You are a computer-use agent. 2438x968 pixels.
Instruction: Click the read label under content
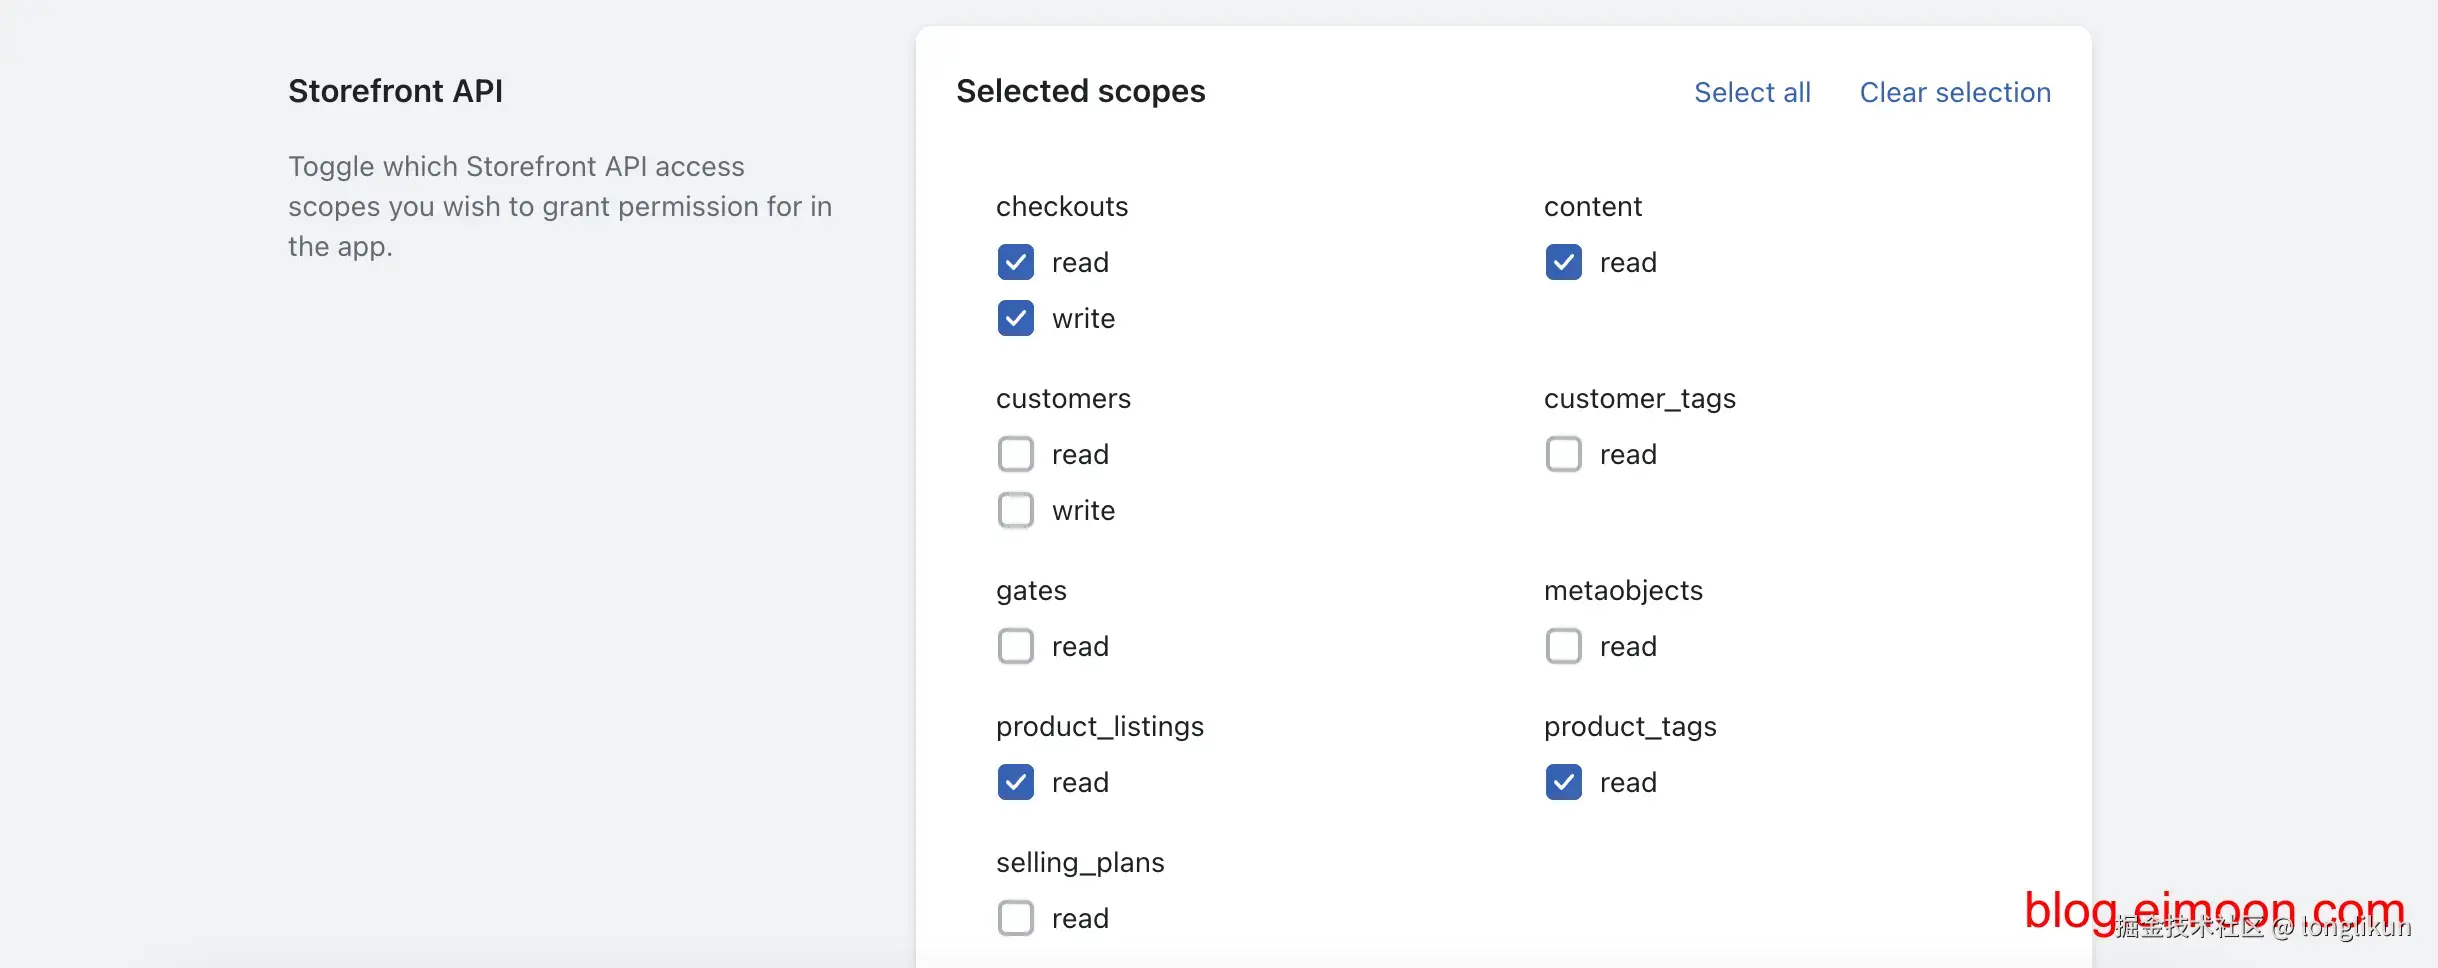(1628, 262)
